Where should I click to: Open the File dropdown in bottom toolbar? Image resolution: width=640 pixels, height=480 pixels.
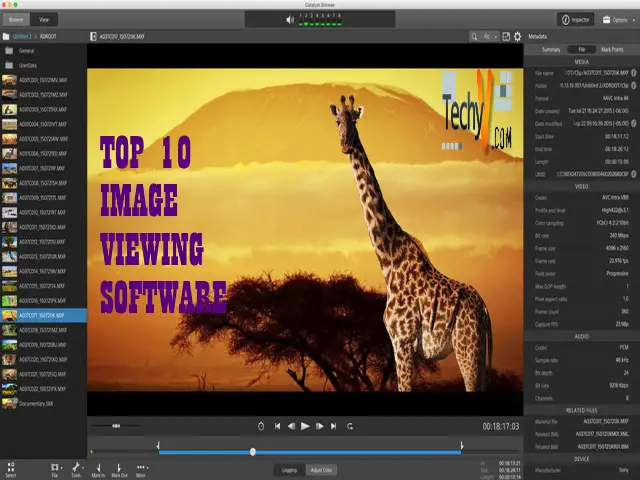(x=56, y=468)
